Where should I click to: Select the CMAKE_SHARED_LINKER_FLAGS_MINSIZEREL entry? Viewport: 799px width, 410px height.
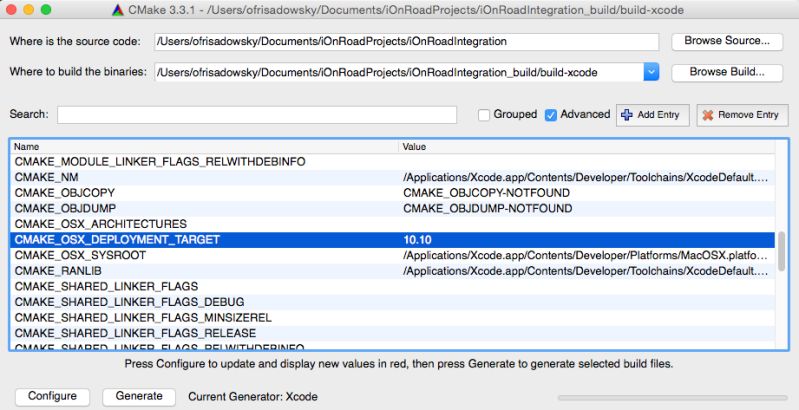tap(392, 318)
